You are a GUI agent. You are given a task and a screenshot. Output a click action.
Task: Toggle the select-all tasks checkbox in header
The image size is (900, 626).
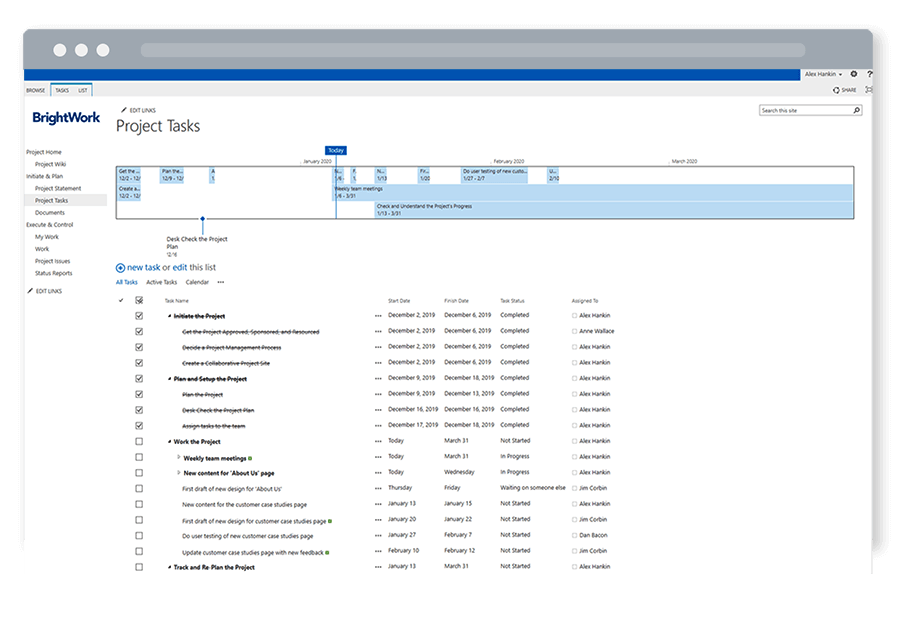pos(139,300)
